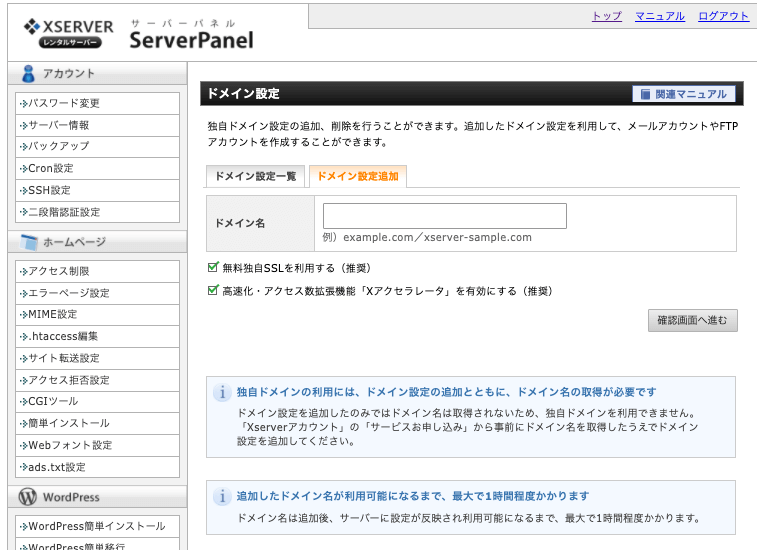The height and width of the screenshot is (550, 757).
Task: Select .htaccess編集 in sidebar
Action: pos(63,336)
